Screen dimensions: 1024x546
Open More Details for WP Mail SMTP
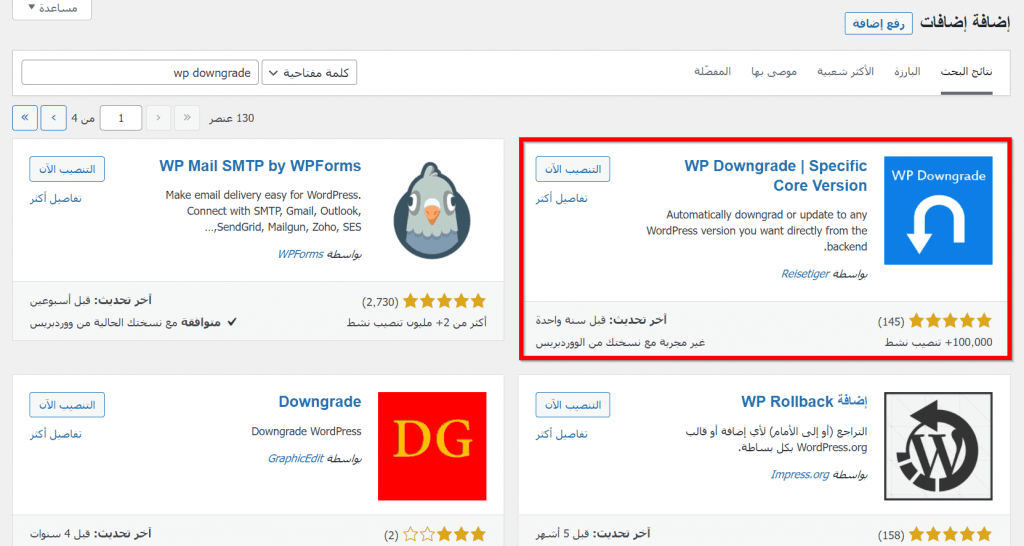[56, 198]
